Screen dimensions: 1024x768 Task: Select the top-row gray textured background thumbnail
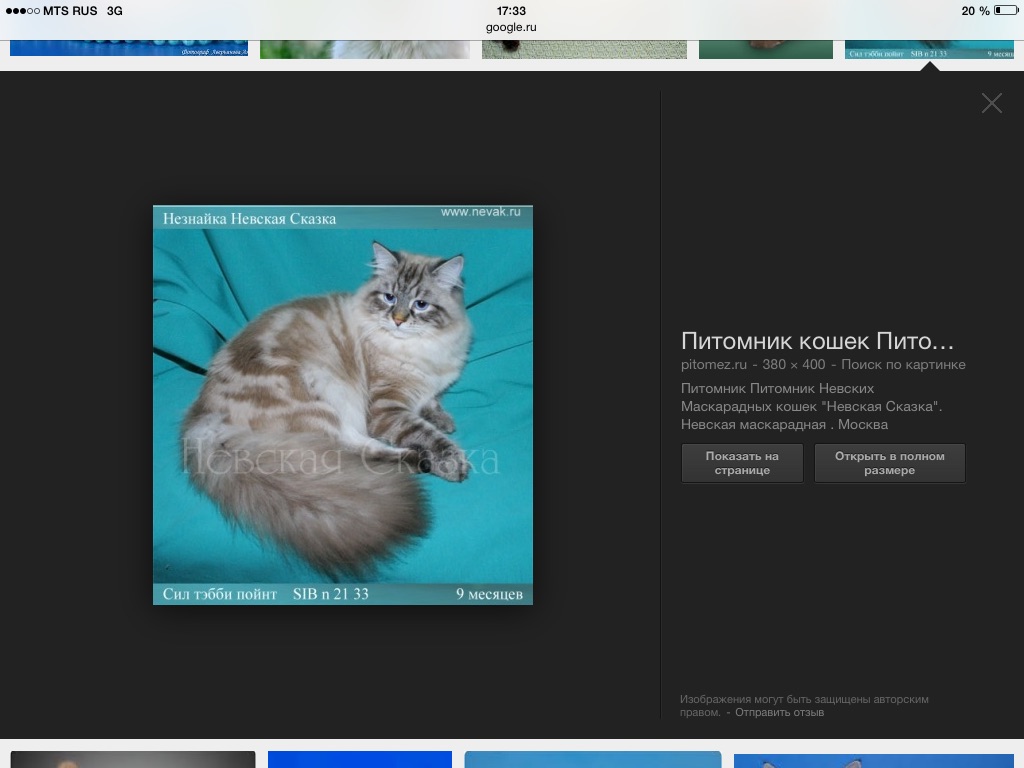tap(584, 49)
